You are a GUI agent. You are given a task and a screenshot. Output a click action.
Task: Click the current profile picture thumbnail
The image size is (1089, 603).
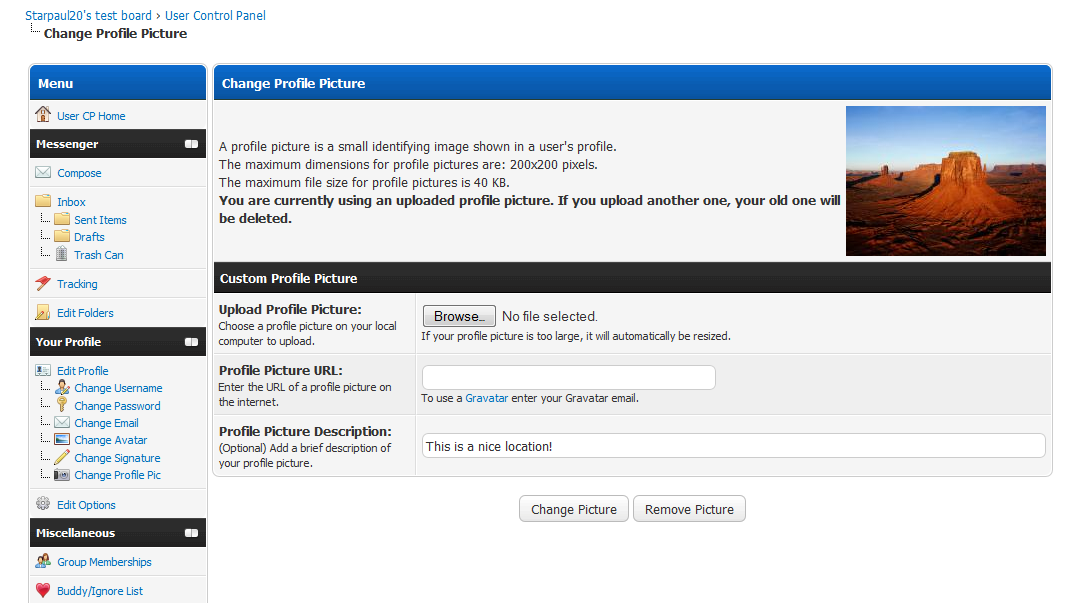point(945,181)
